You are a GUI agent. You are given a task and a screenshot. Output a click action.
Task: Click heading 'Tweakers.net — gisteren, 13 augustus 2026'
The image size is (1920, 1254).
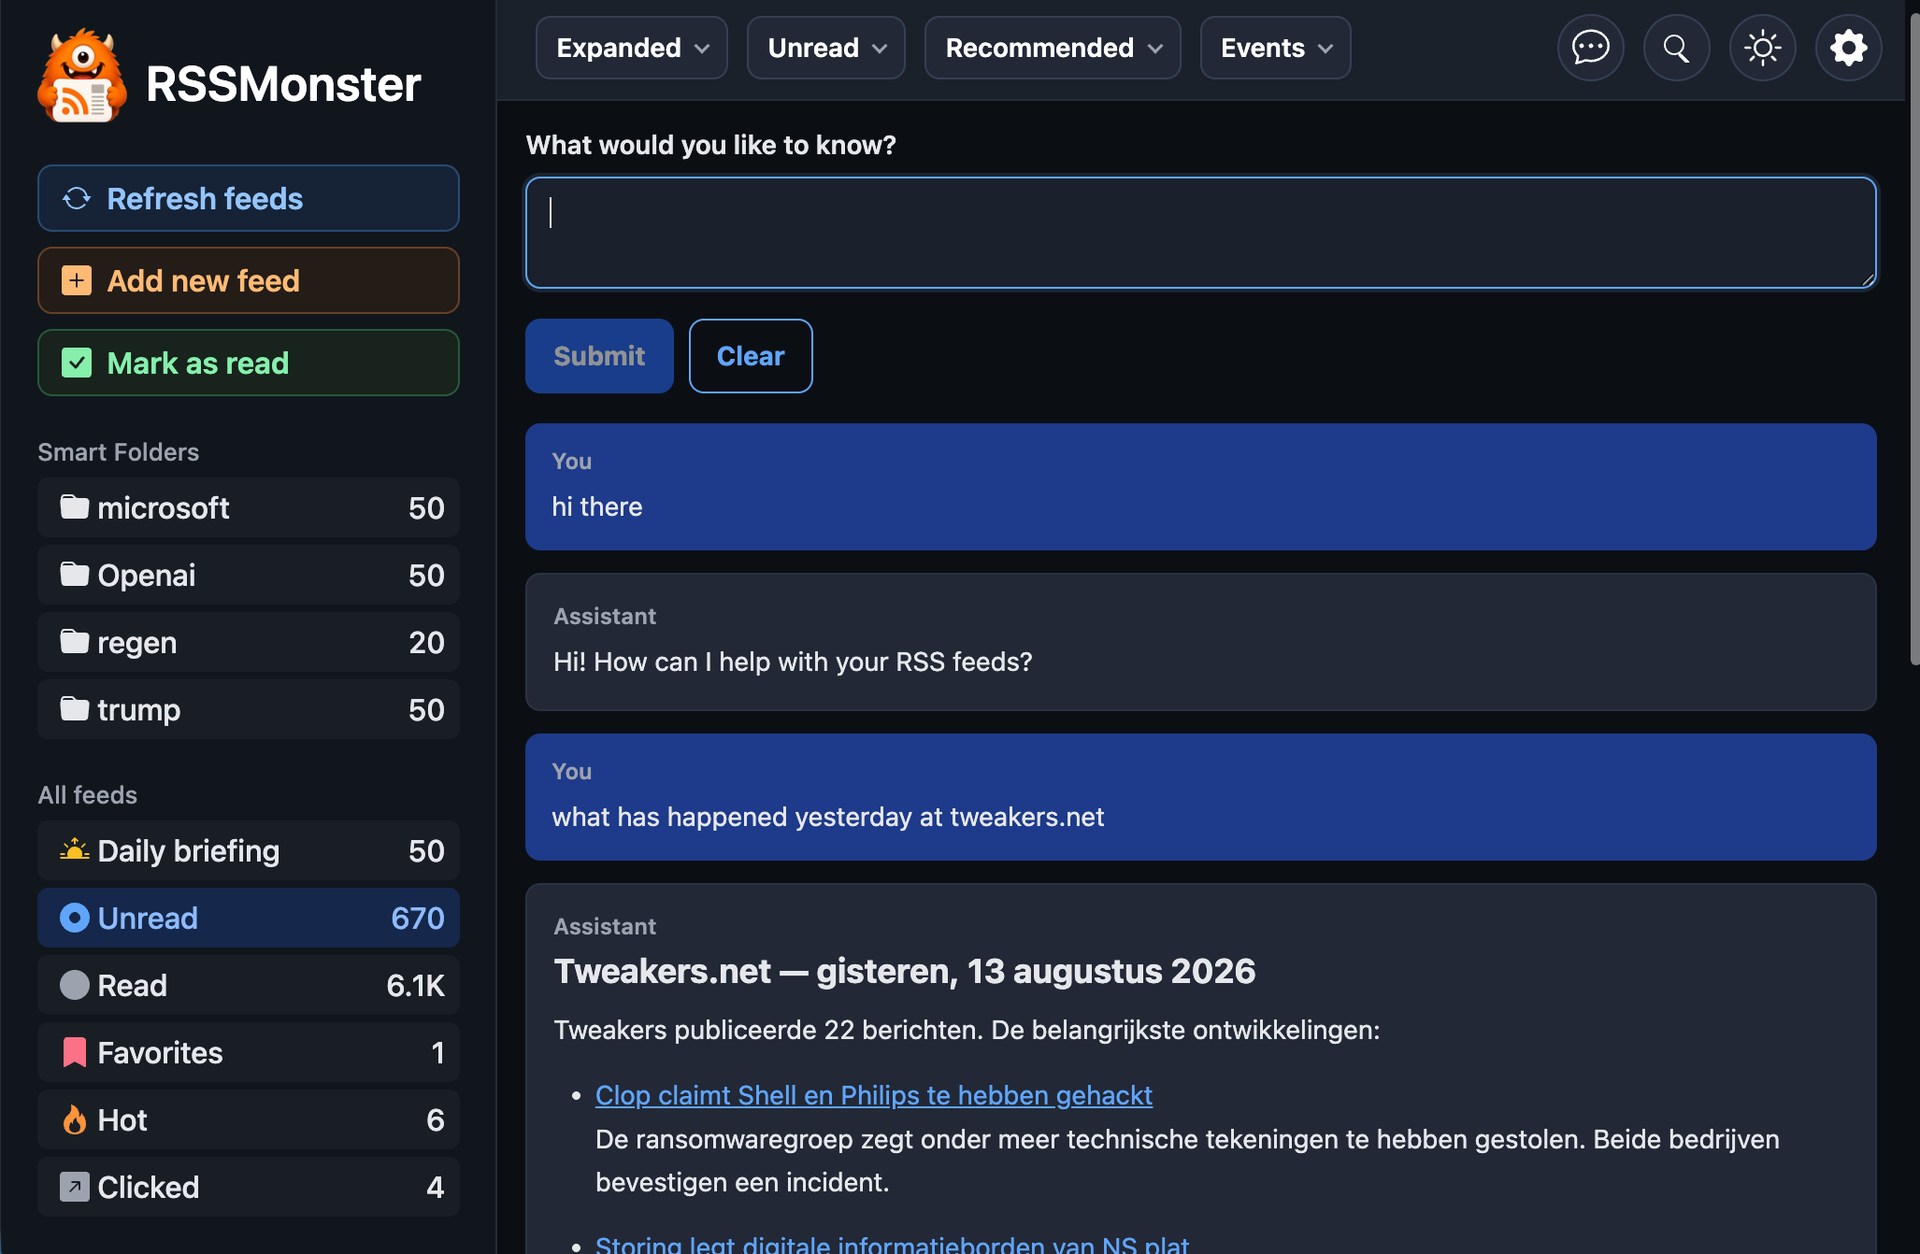(904, 971)
